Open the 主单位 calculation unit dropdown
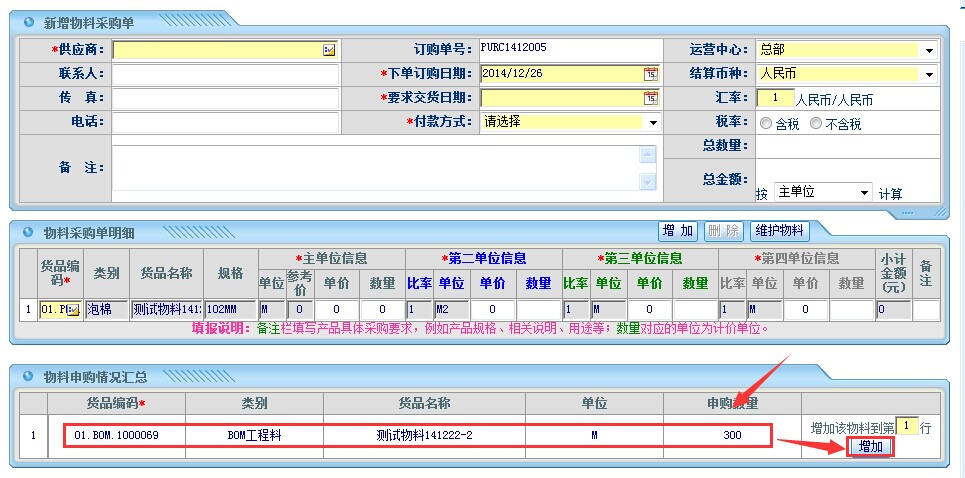This screenshot has height=478, width=965. [x=864, y=192]
